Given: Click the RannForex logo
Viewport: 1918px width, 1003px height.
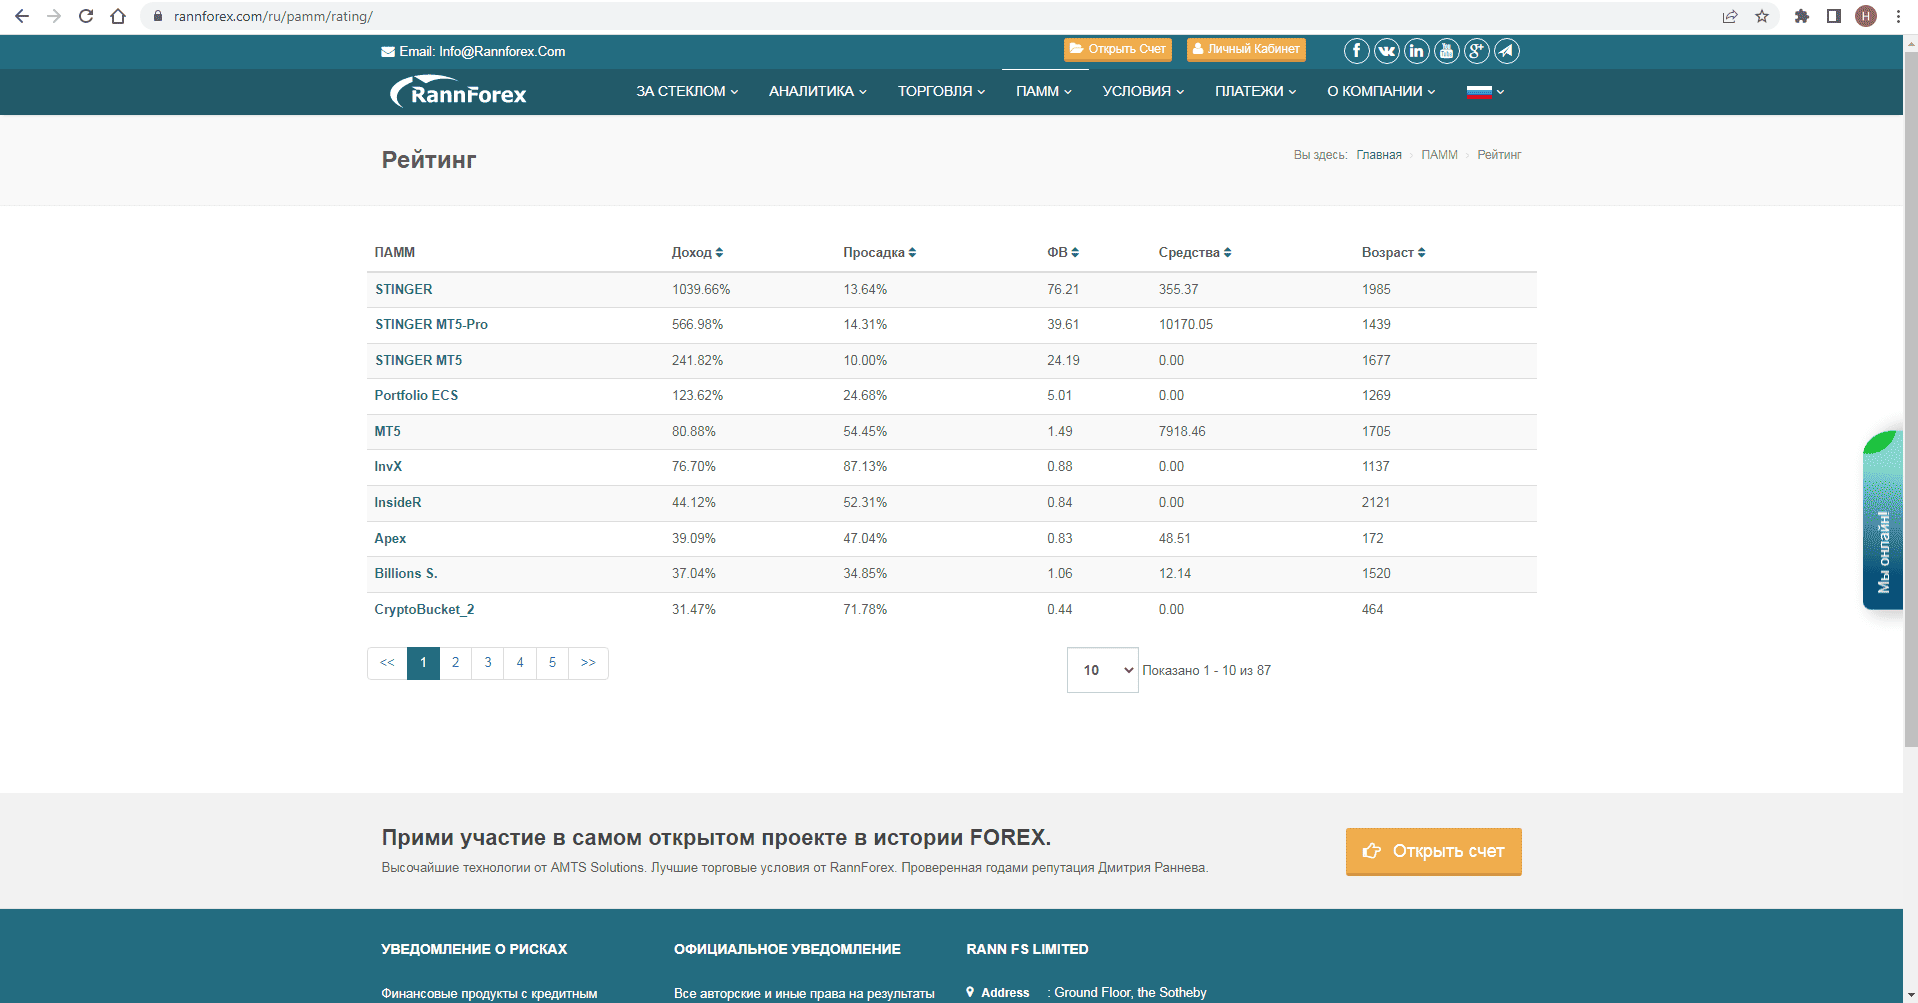Looking at the screenshot, I should point(458,92).
